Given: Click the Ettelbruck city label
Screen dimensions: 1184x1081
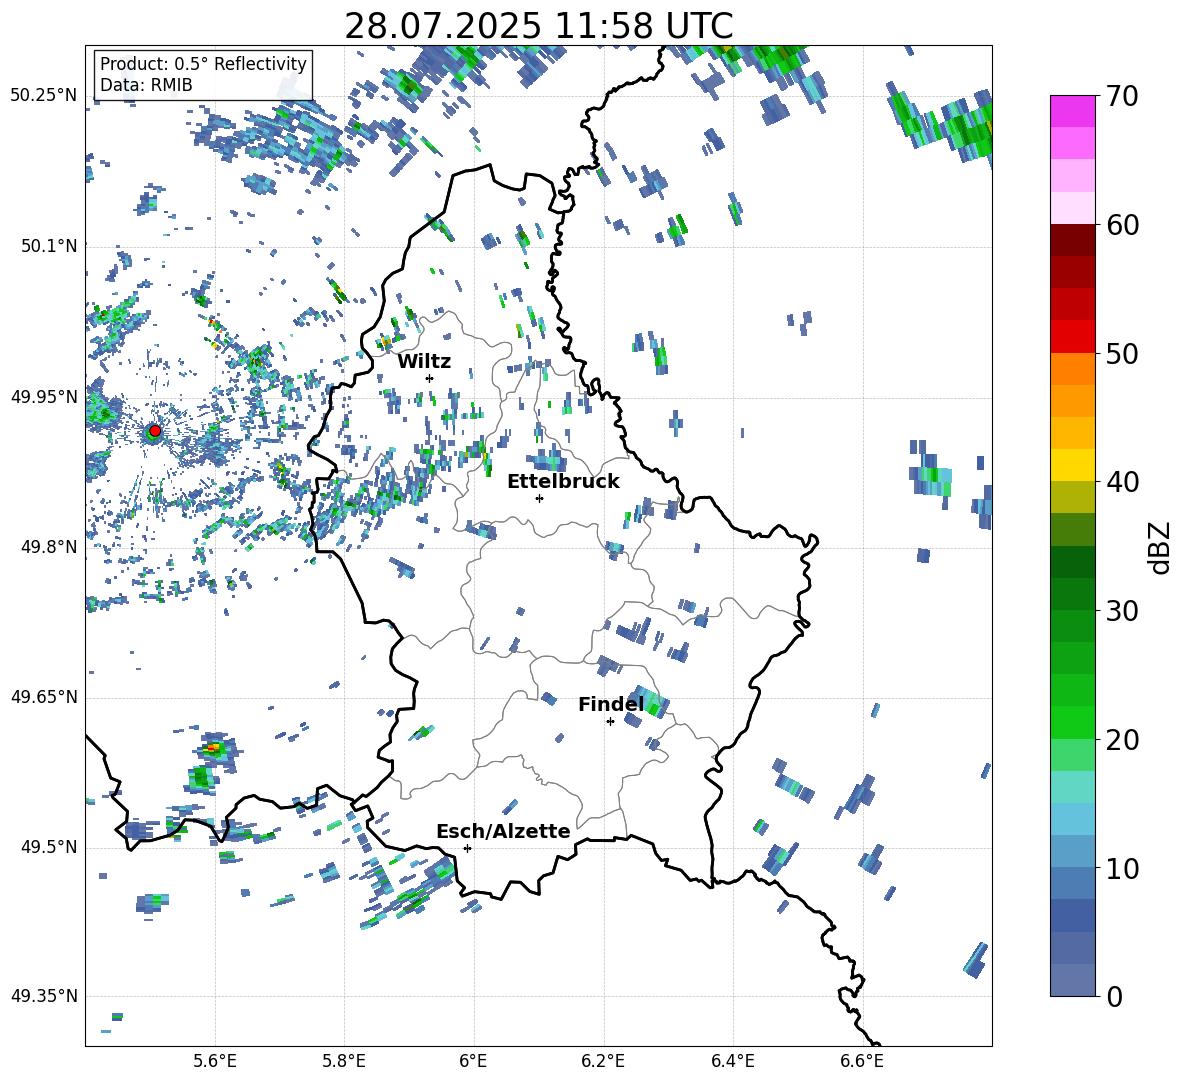Looking at the screenshot, I should 563,482.
